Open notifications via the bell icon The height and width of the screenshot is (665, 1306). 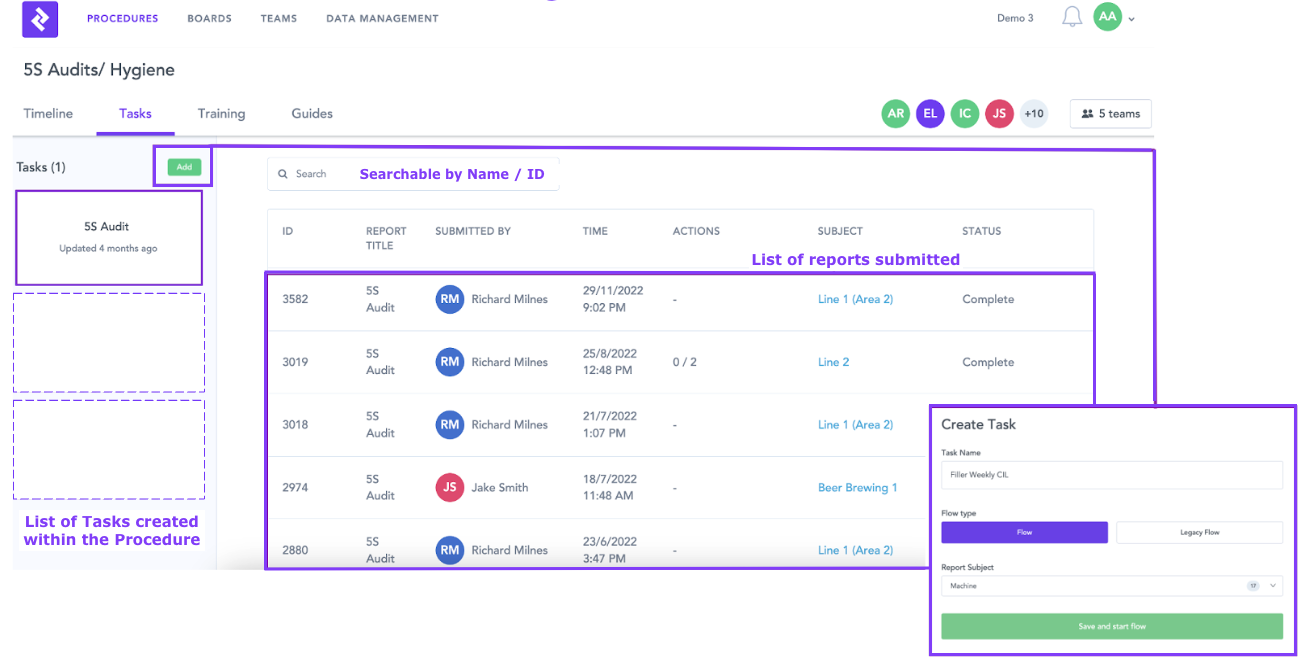(x=1070, y=17)
